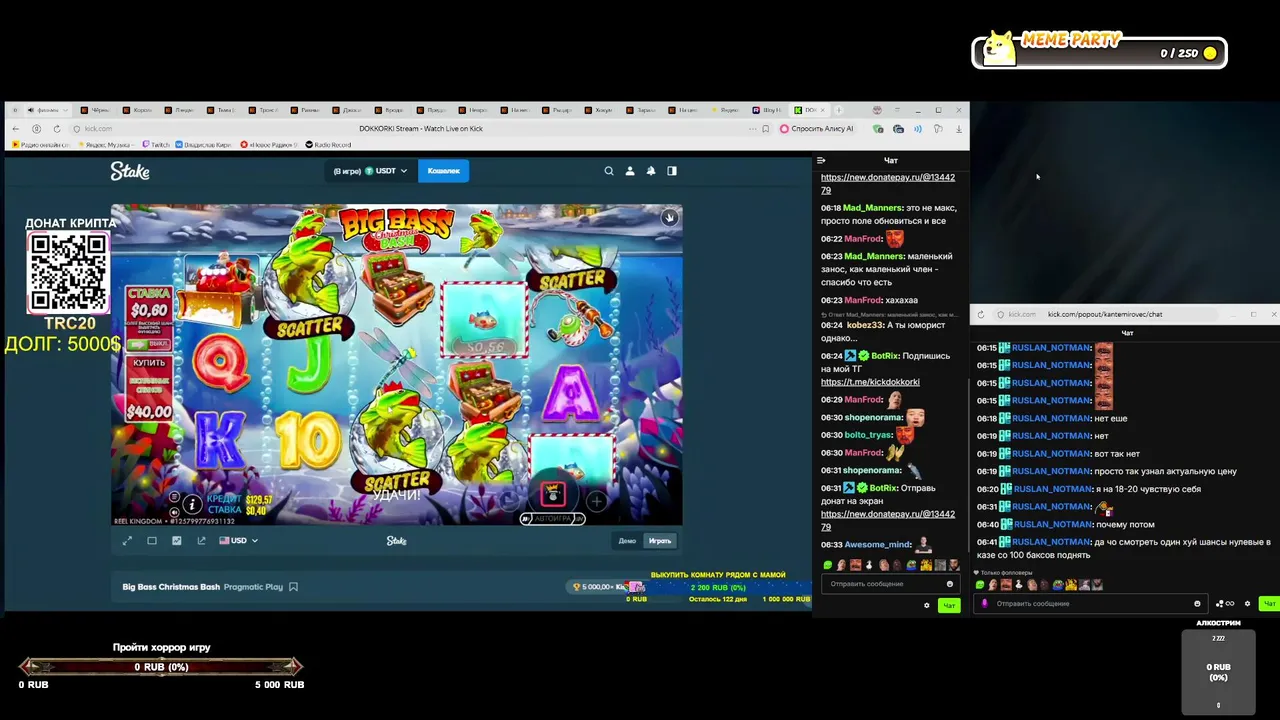Viewport: 1280px width, 720px height.
Task: Select the Играть real-play mode
Action: coord(660,541)
